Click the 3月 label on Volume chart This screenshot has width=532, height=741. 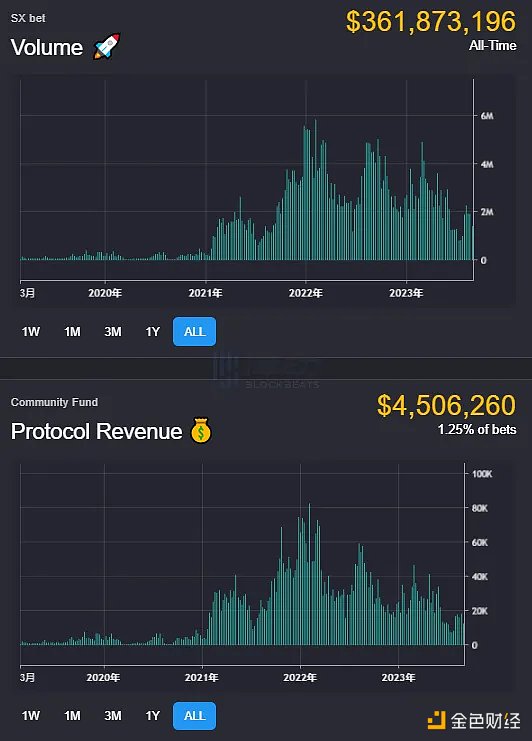point(27,293)
